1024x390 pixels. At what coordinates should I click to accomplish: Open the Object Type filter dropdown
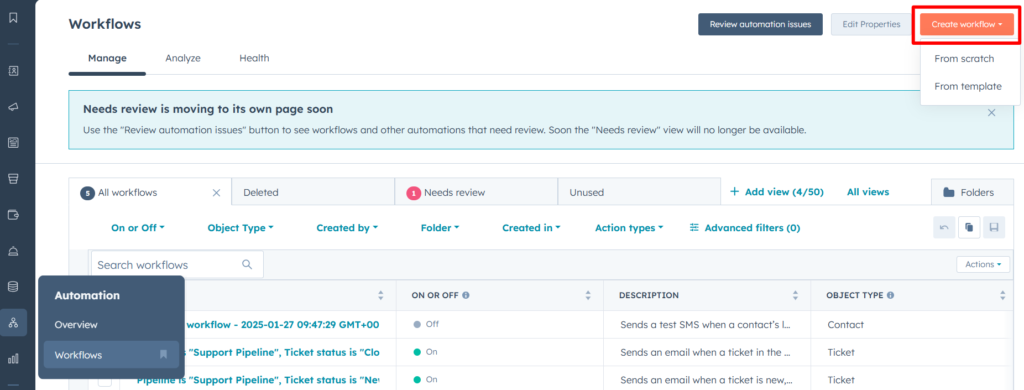pos(240,228)
